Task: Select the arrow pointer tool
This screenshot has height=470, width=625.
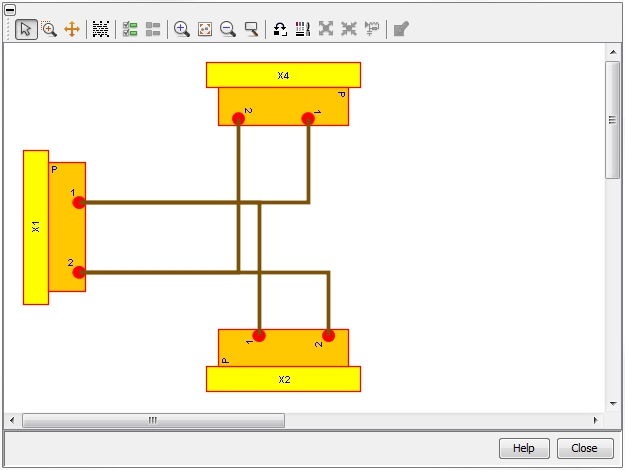Action: (26, 29)
